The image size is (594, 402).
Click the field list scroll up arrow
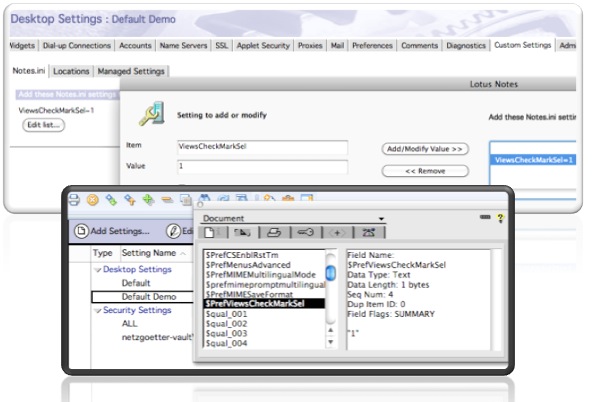click(331, 330)
